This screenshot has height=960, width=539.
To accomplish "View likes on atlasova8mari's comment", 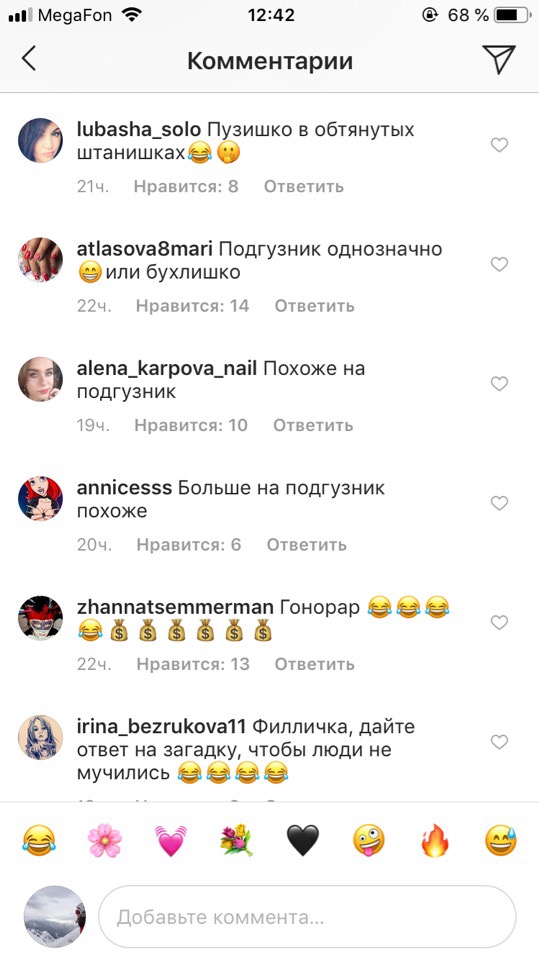I will pos(192,306).
